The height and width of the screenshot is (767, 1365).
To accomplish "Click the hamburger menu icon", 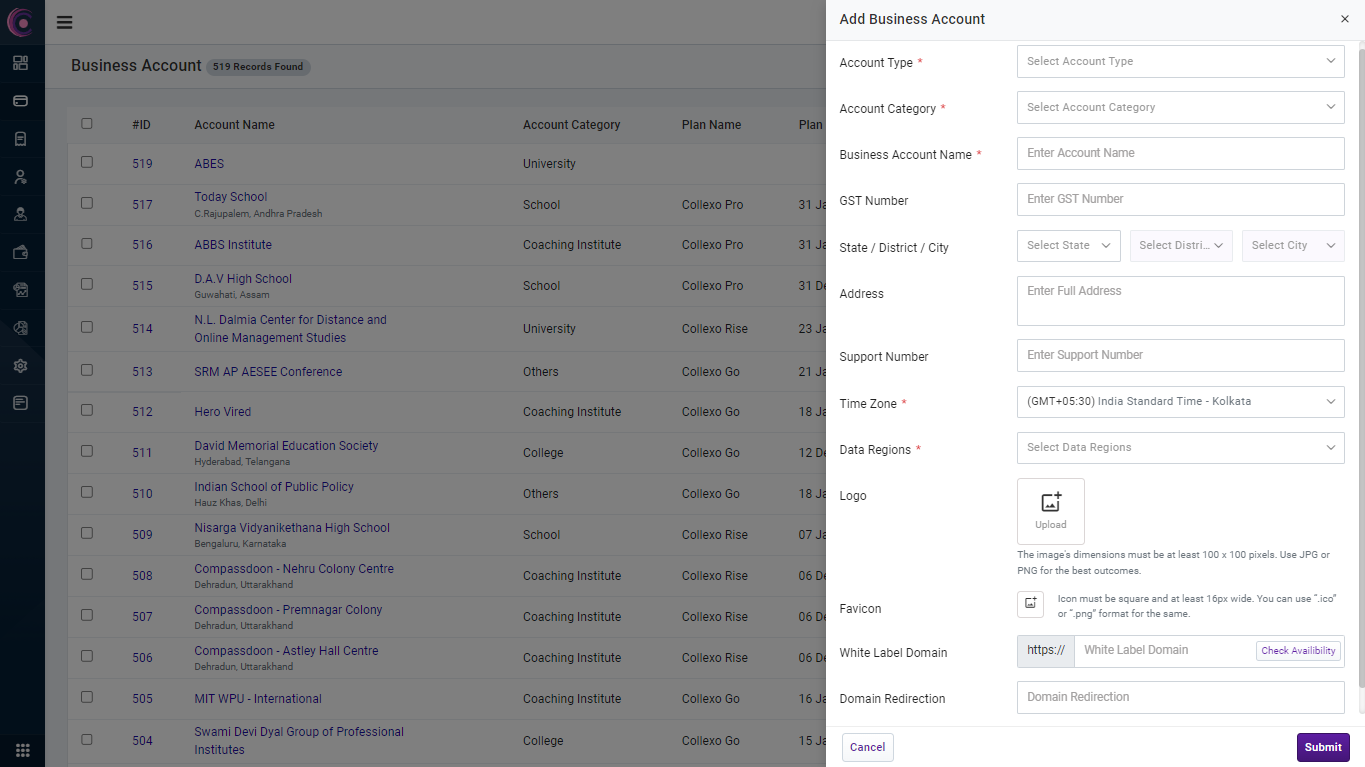I will tap(64, 22).
